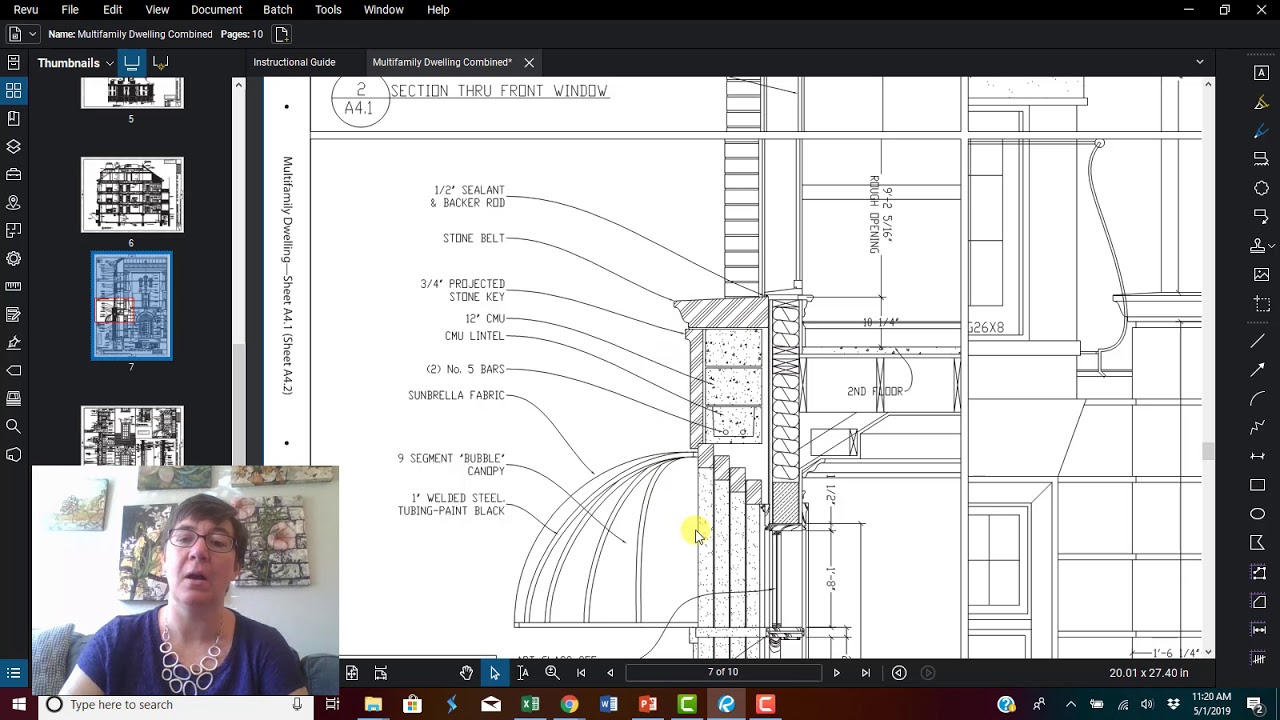Toggle single page view mode icon
The image size is (1280, 720).
352,673
